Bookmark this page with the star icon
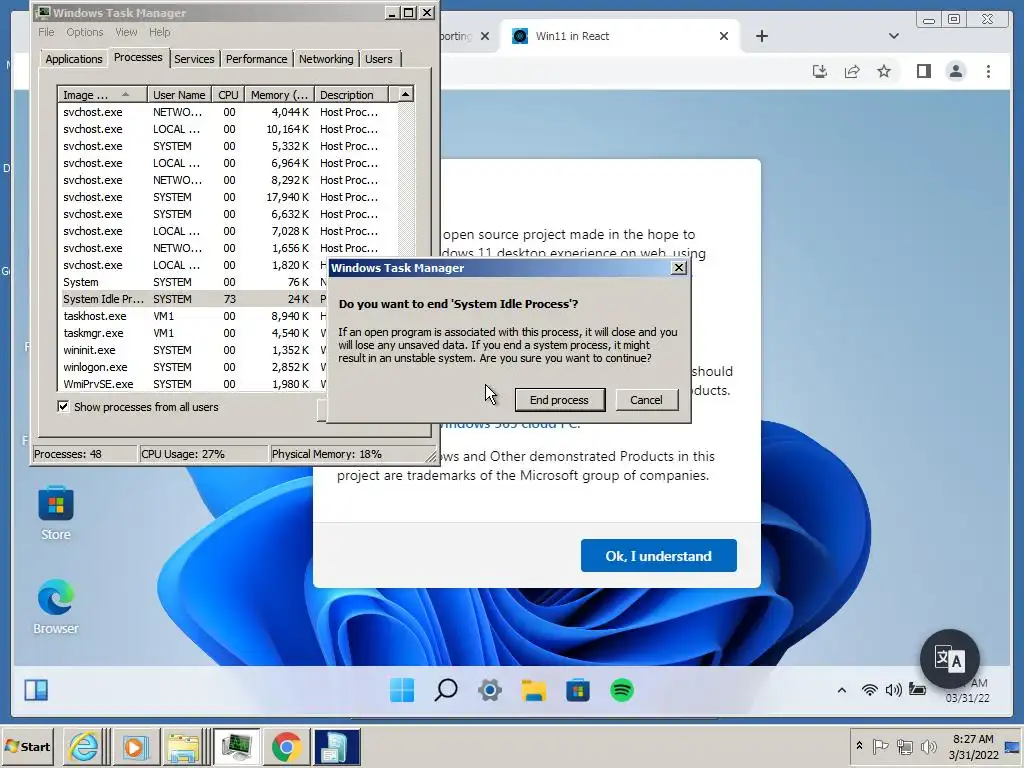The image size is (1024, 768). pyautogui.click(x=884, y=71)
